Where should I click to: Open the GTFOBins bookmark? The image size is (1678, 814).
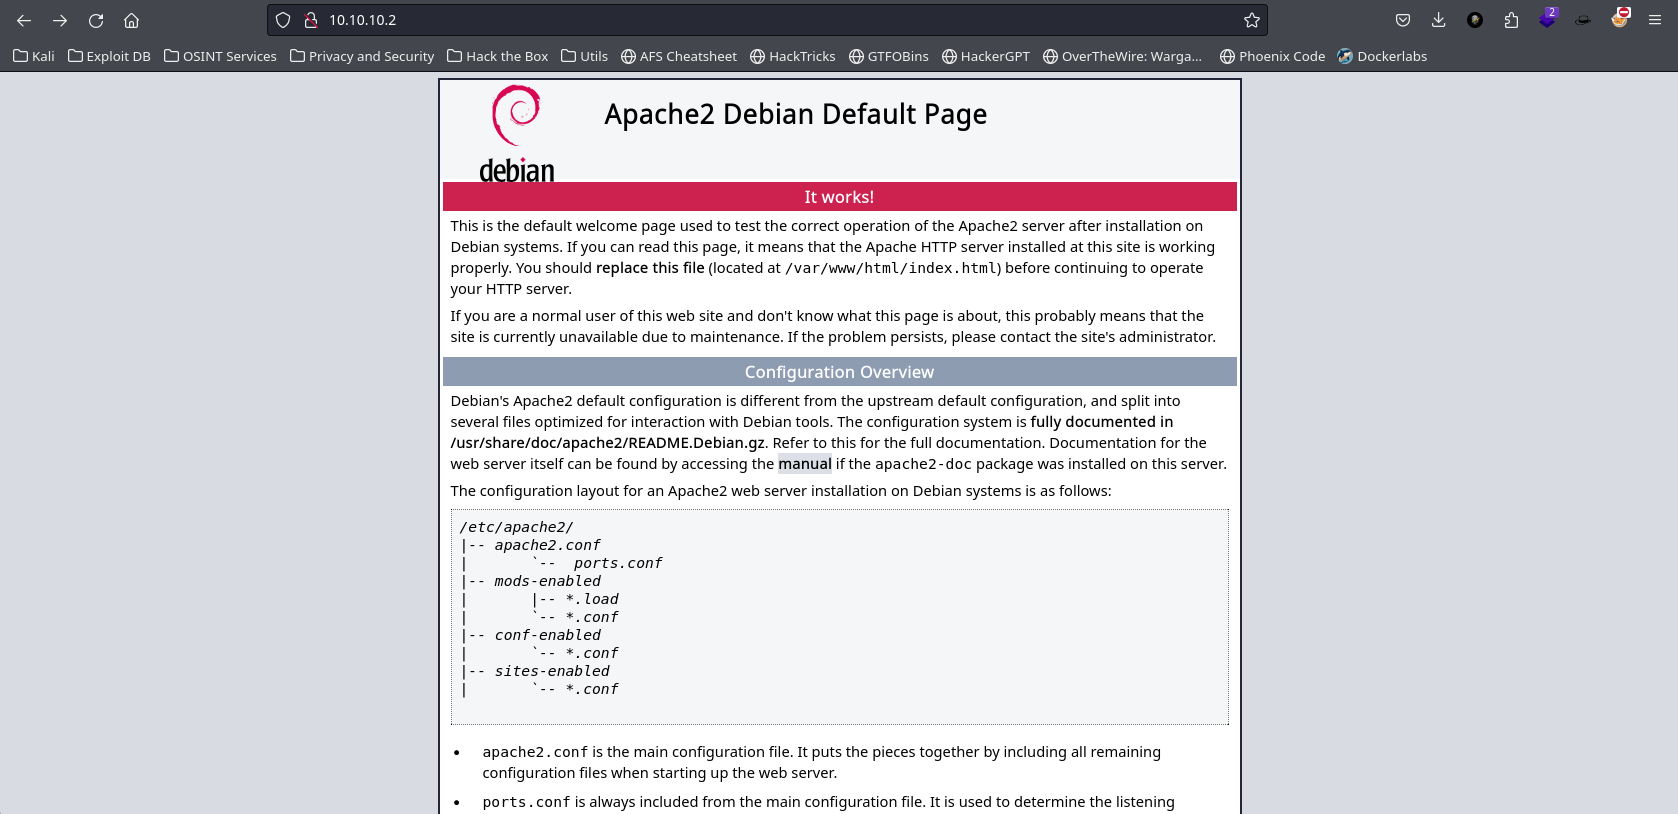(889, 56)
